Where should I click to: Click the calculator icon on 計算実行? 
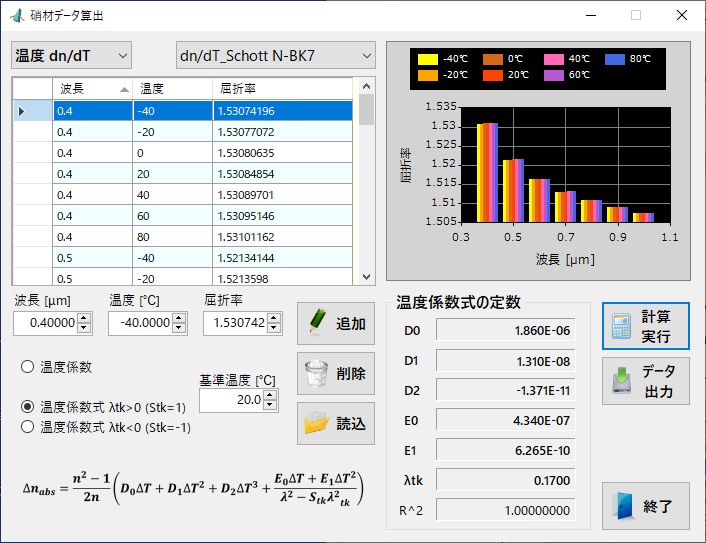(621, 326)
